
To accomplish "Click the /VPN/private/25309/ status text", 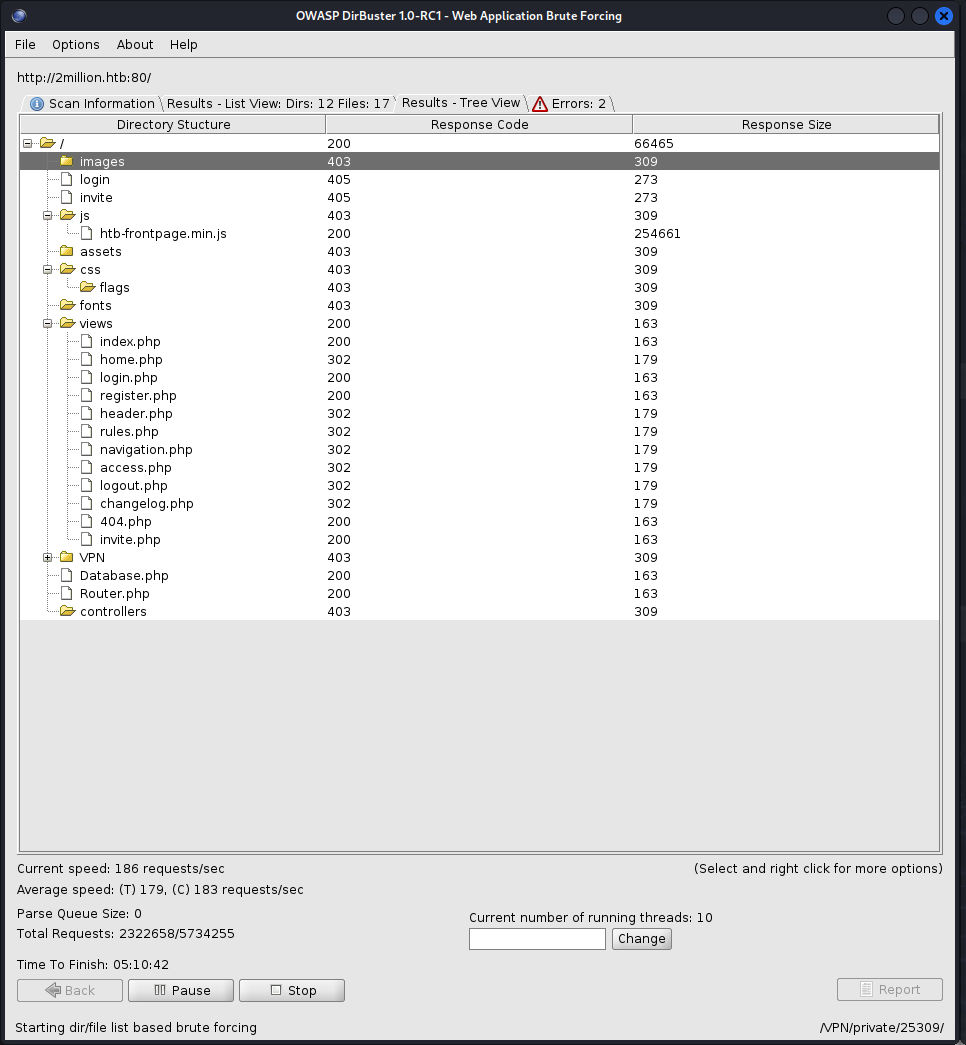I will pyautogui.click(x=881, y=1028).
